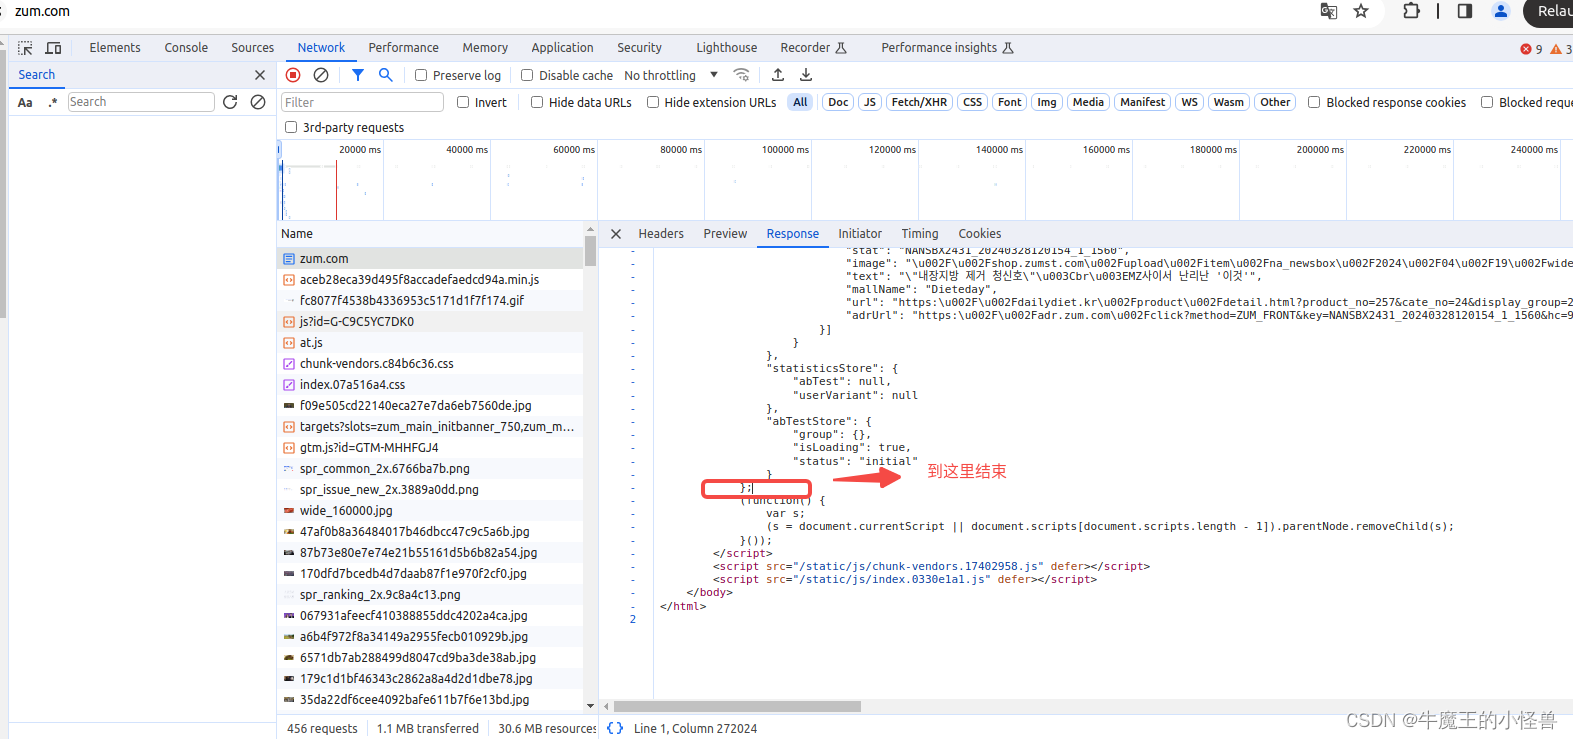Toggle the device toolbar icon
This screenshot has height=739, width=1573.
pos(54,48)
